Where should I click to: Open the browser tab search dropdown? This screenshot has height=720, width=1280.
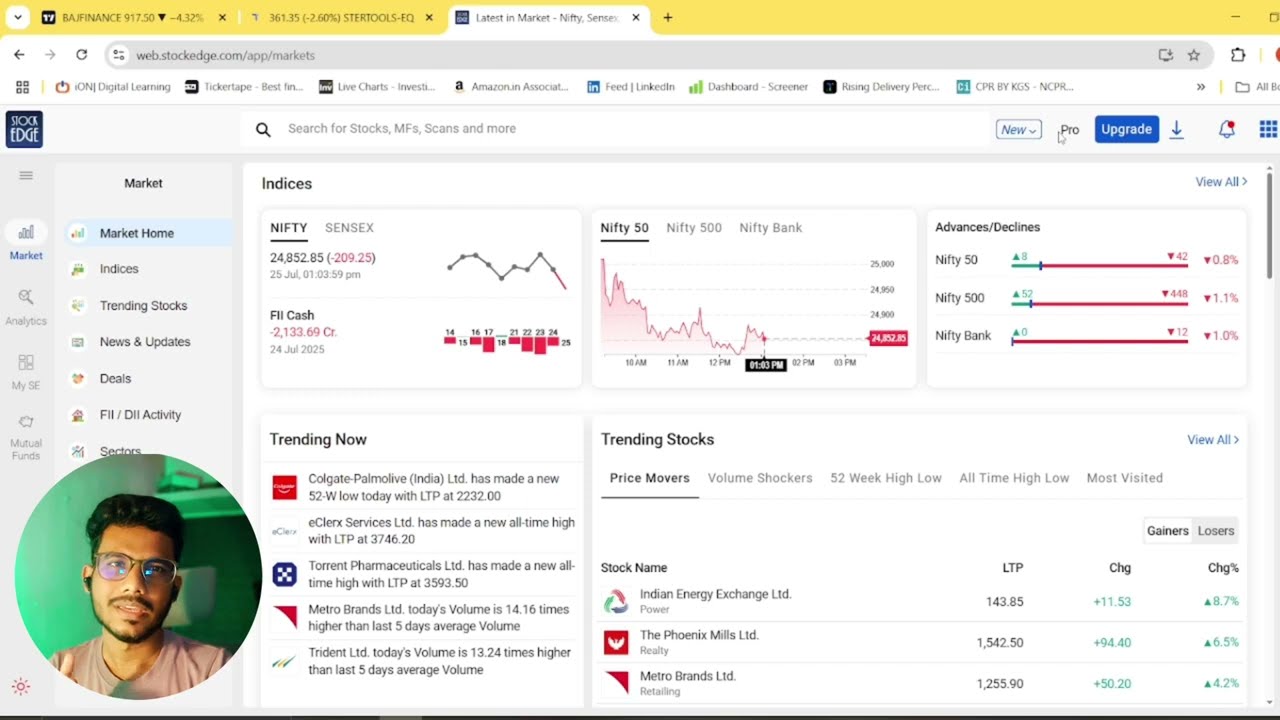[17, 17]
